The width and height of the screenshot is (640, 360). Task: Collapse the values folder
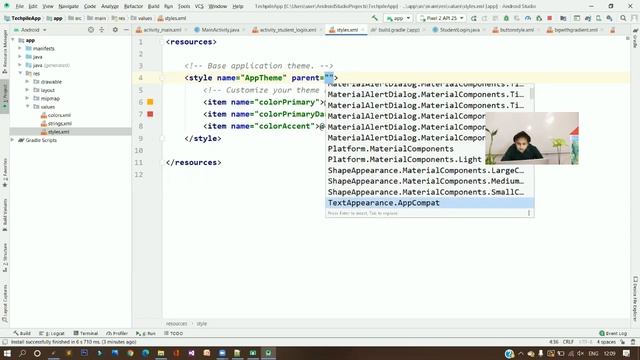pos(27,107)
